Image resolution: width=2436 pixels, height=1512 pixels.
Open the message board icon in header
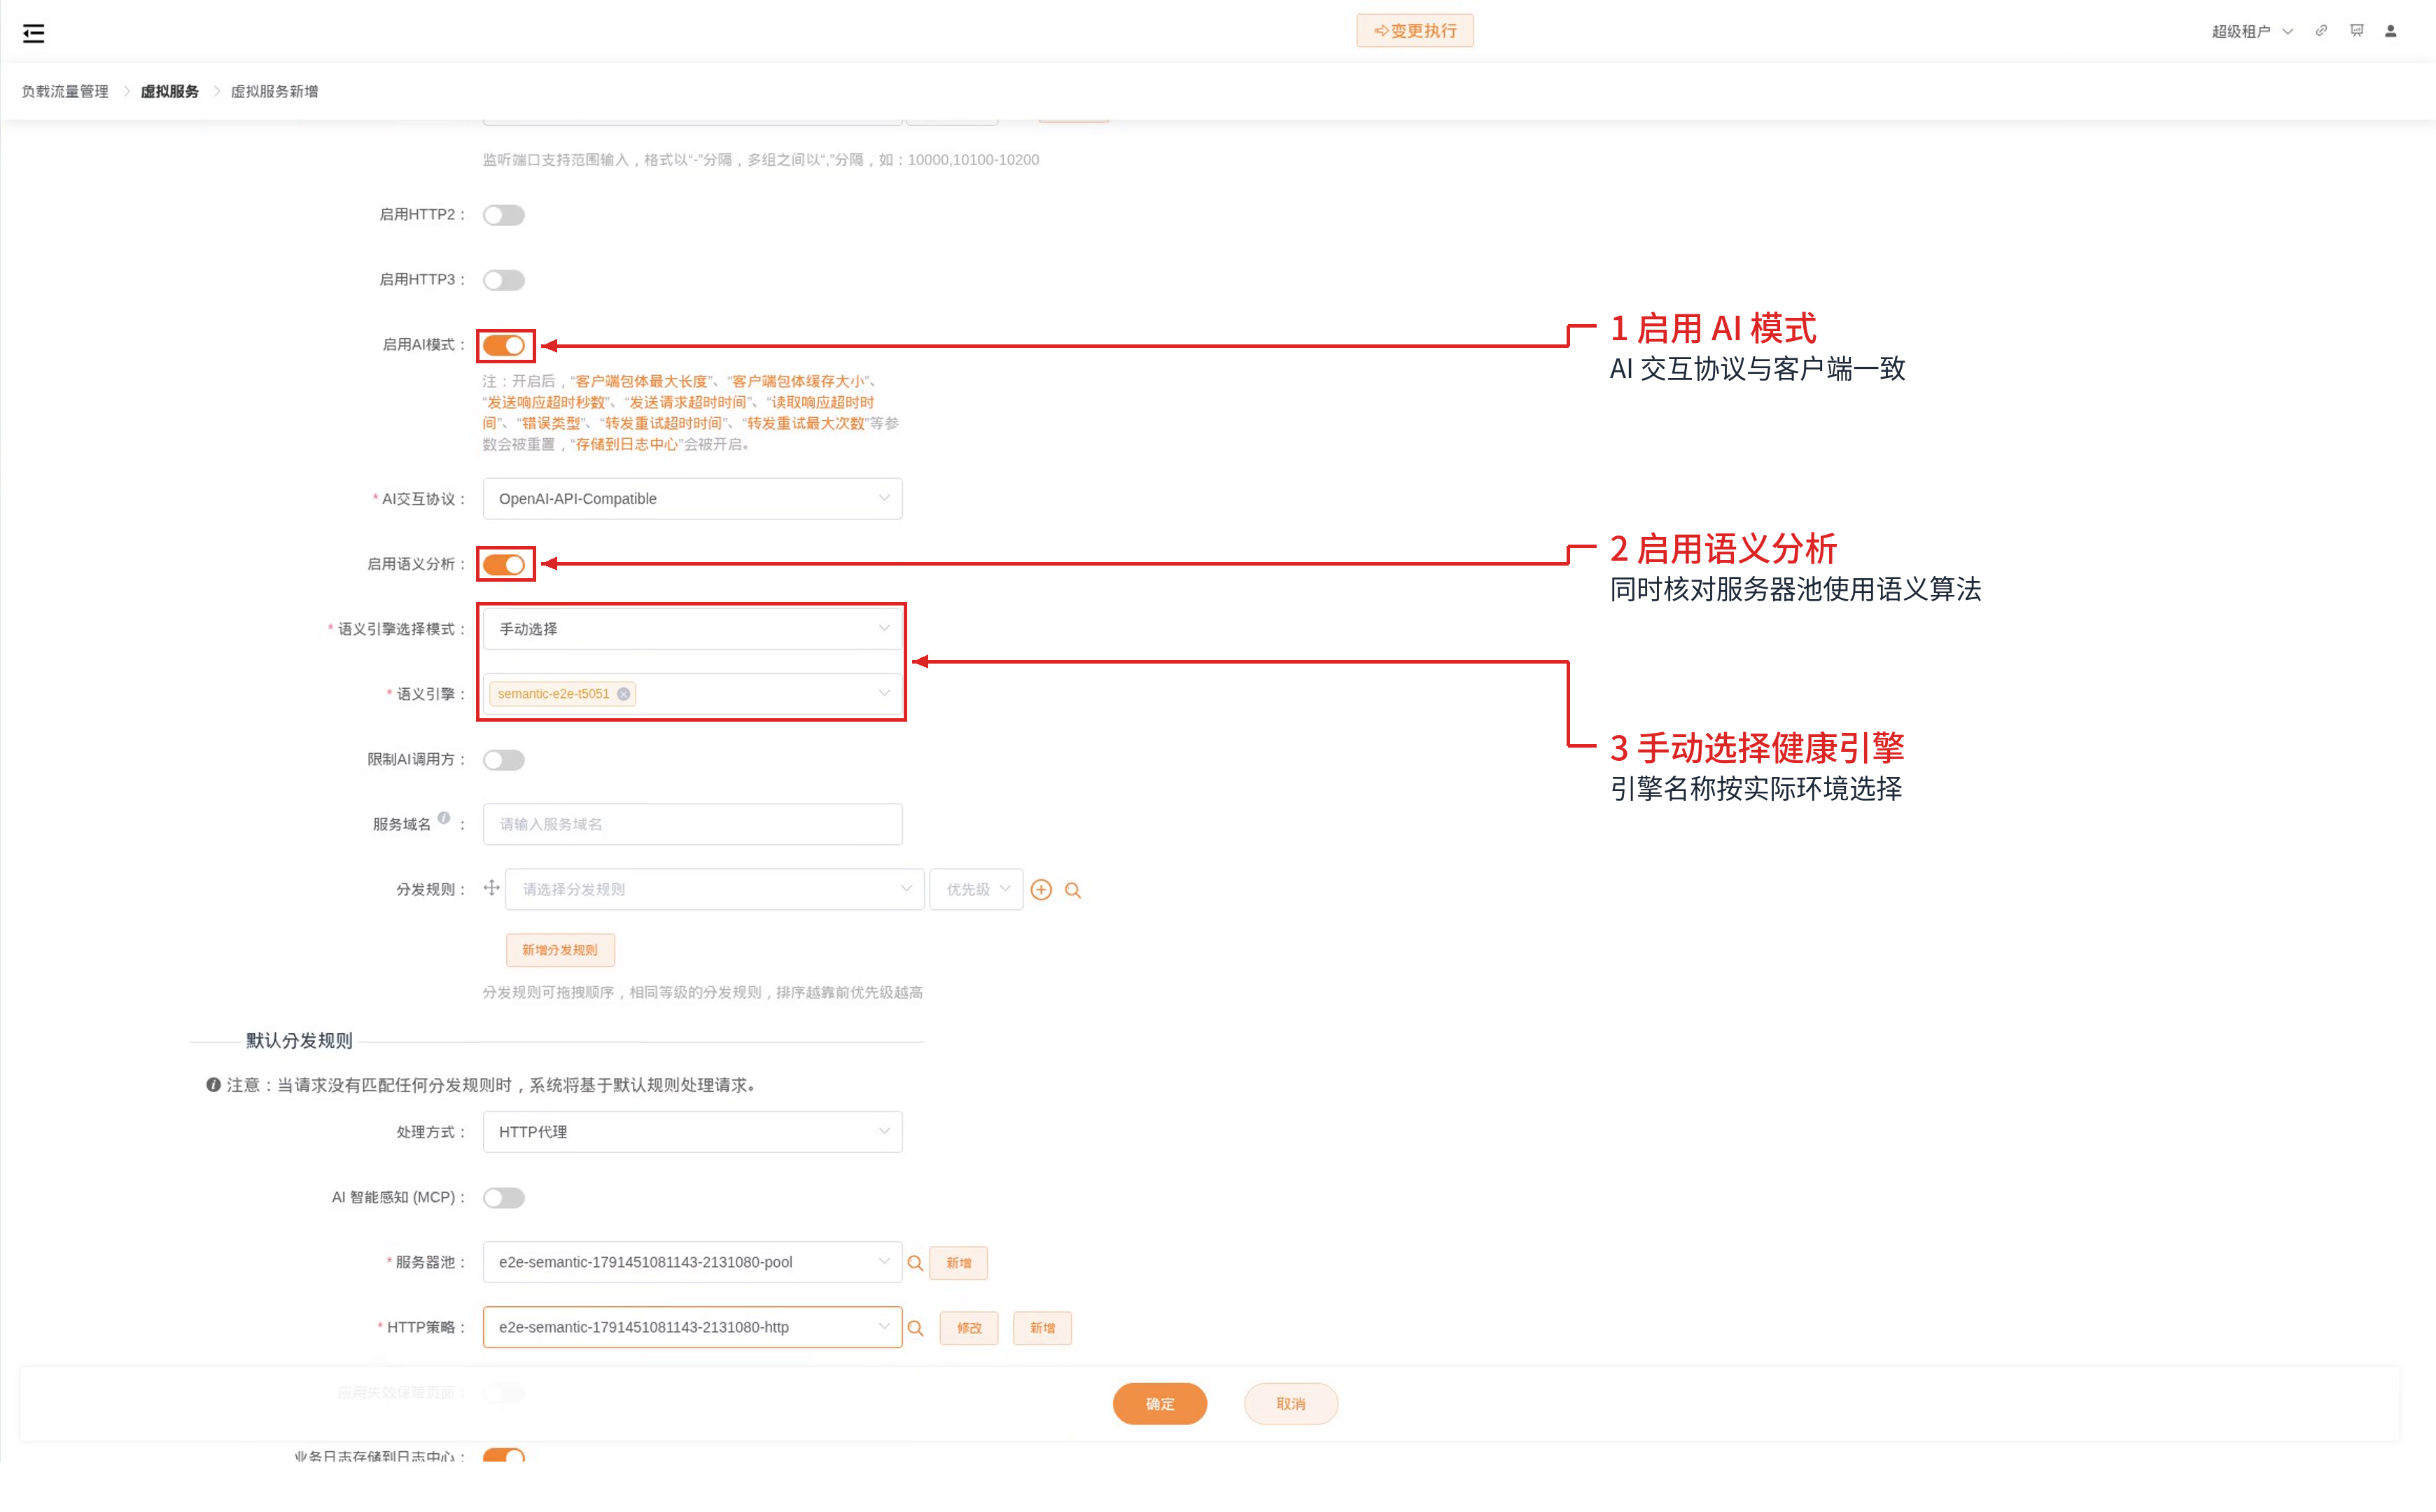point(2357,31)
